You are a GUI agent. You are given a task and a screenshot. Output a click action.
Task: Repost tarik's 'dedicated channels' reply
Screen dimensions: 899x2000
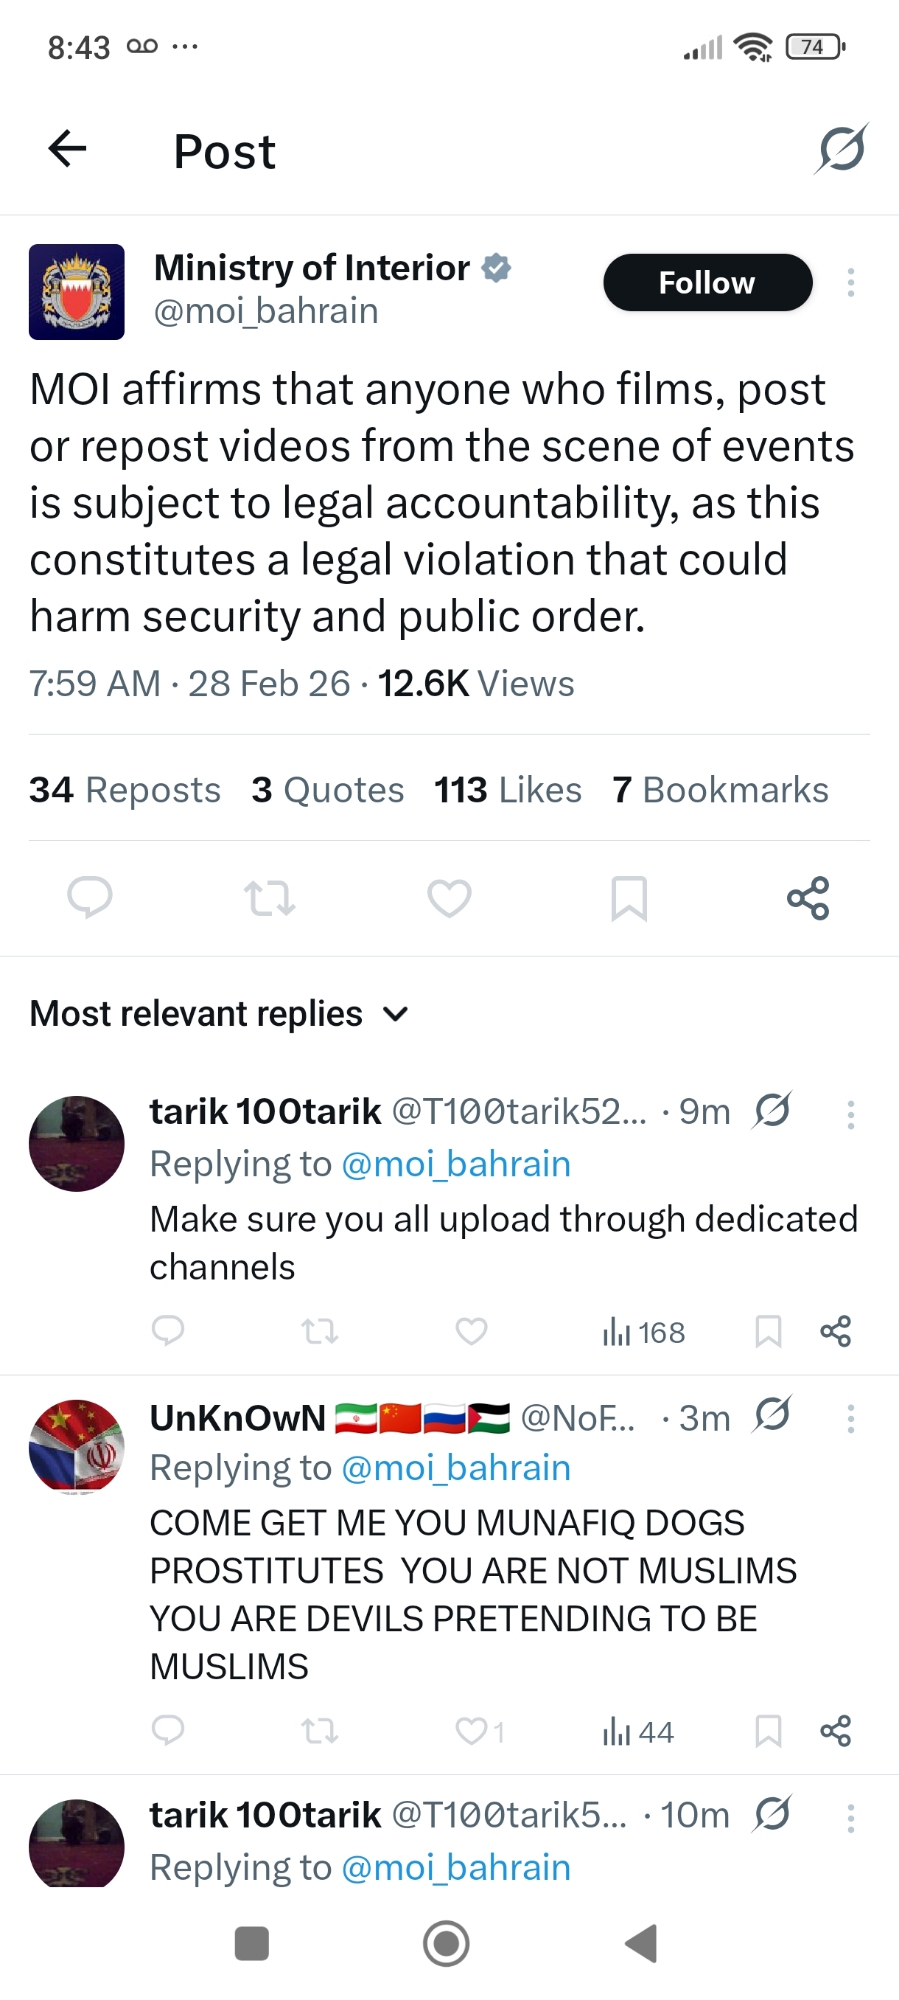(x=320, y=1331)
